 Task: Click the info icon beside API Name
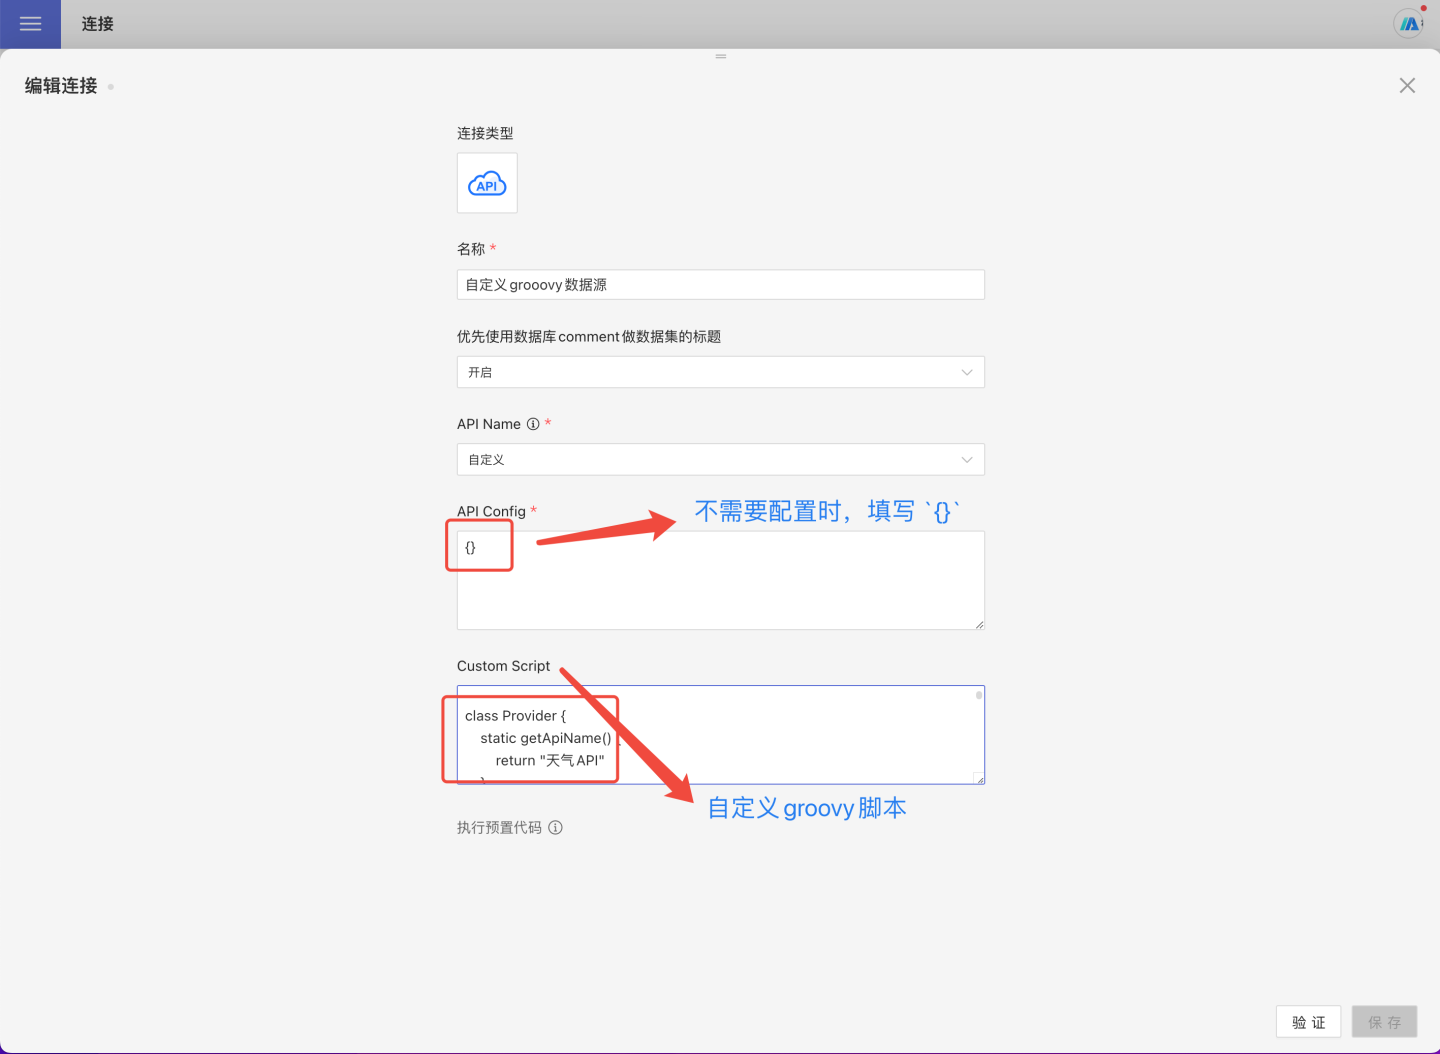[x=533, y=424]
